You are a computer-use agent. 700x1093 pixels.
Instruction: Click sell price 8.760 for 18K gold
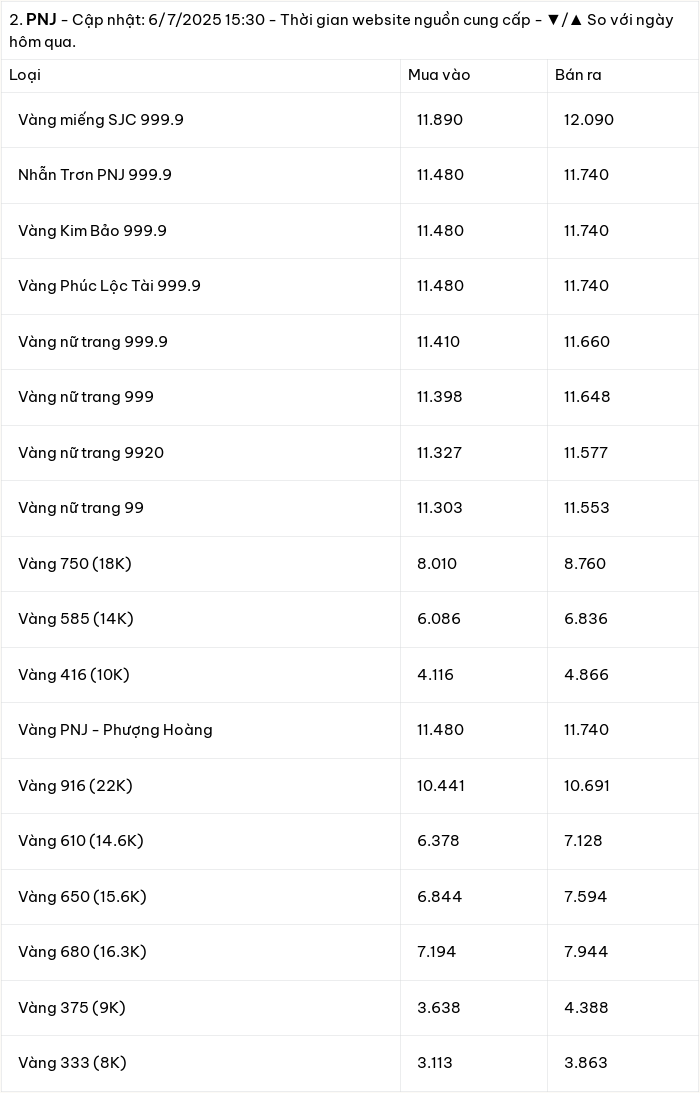585,564
